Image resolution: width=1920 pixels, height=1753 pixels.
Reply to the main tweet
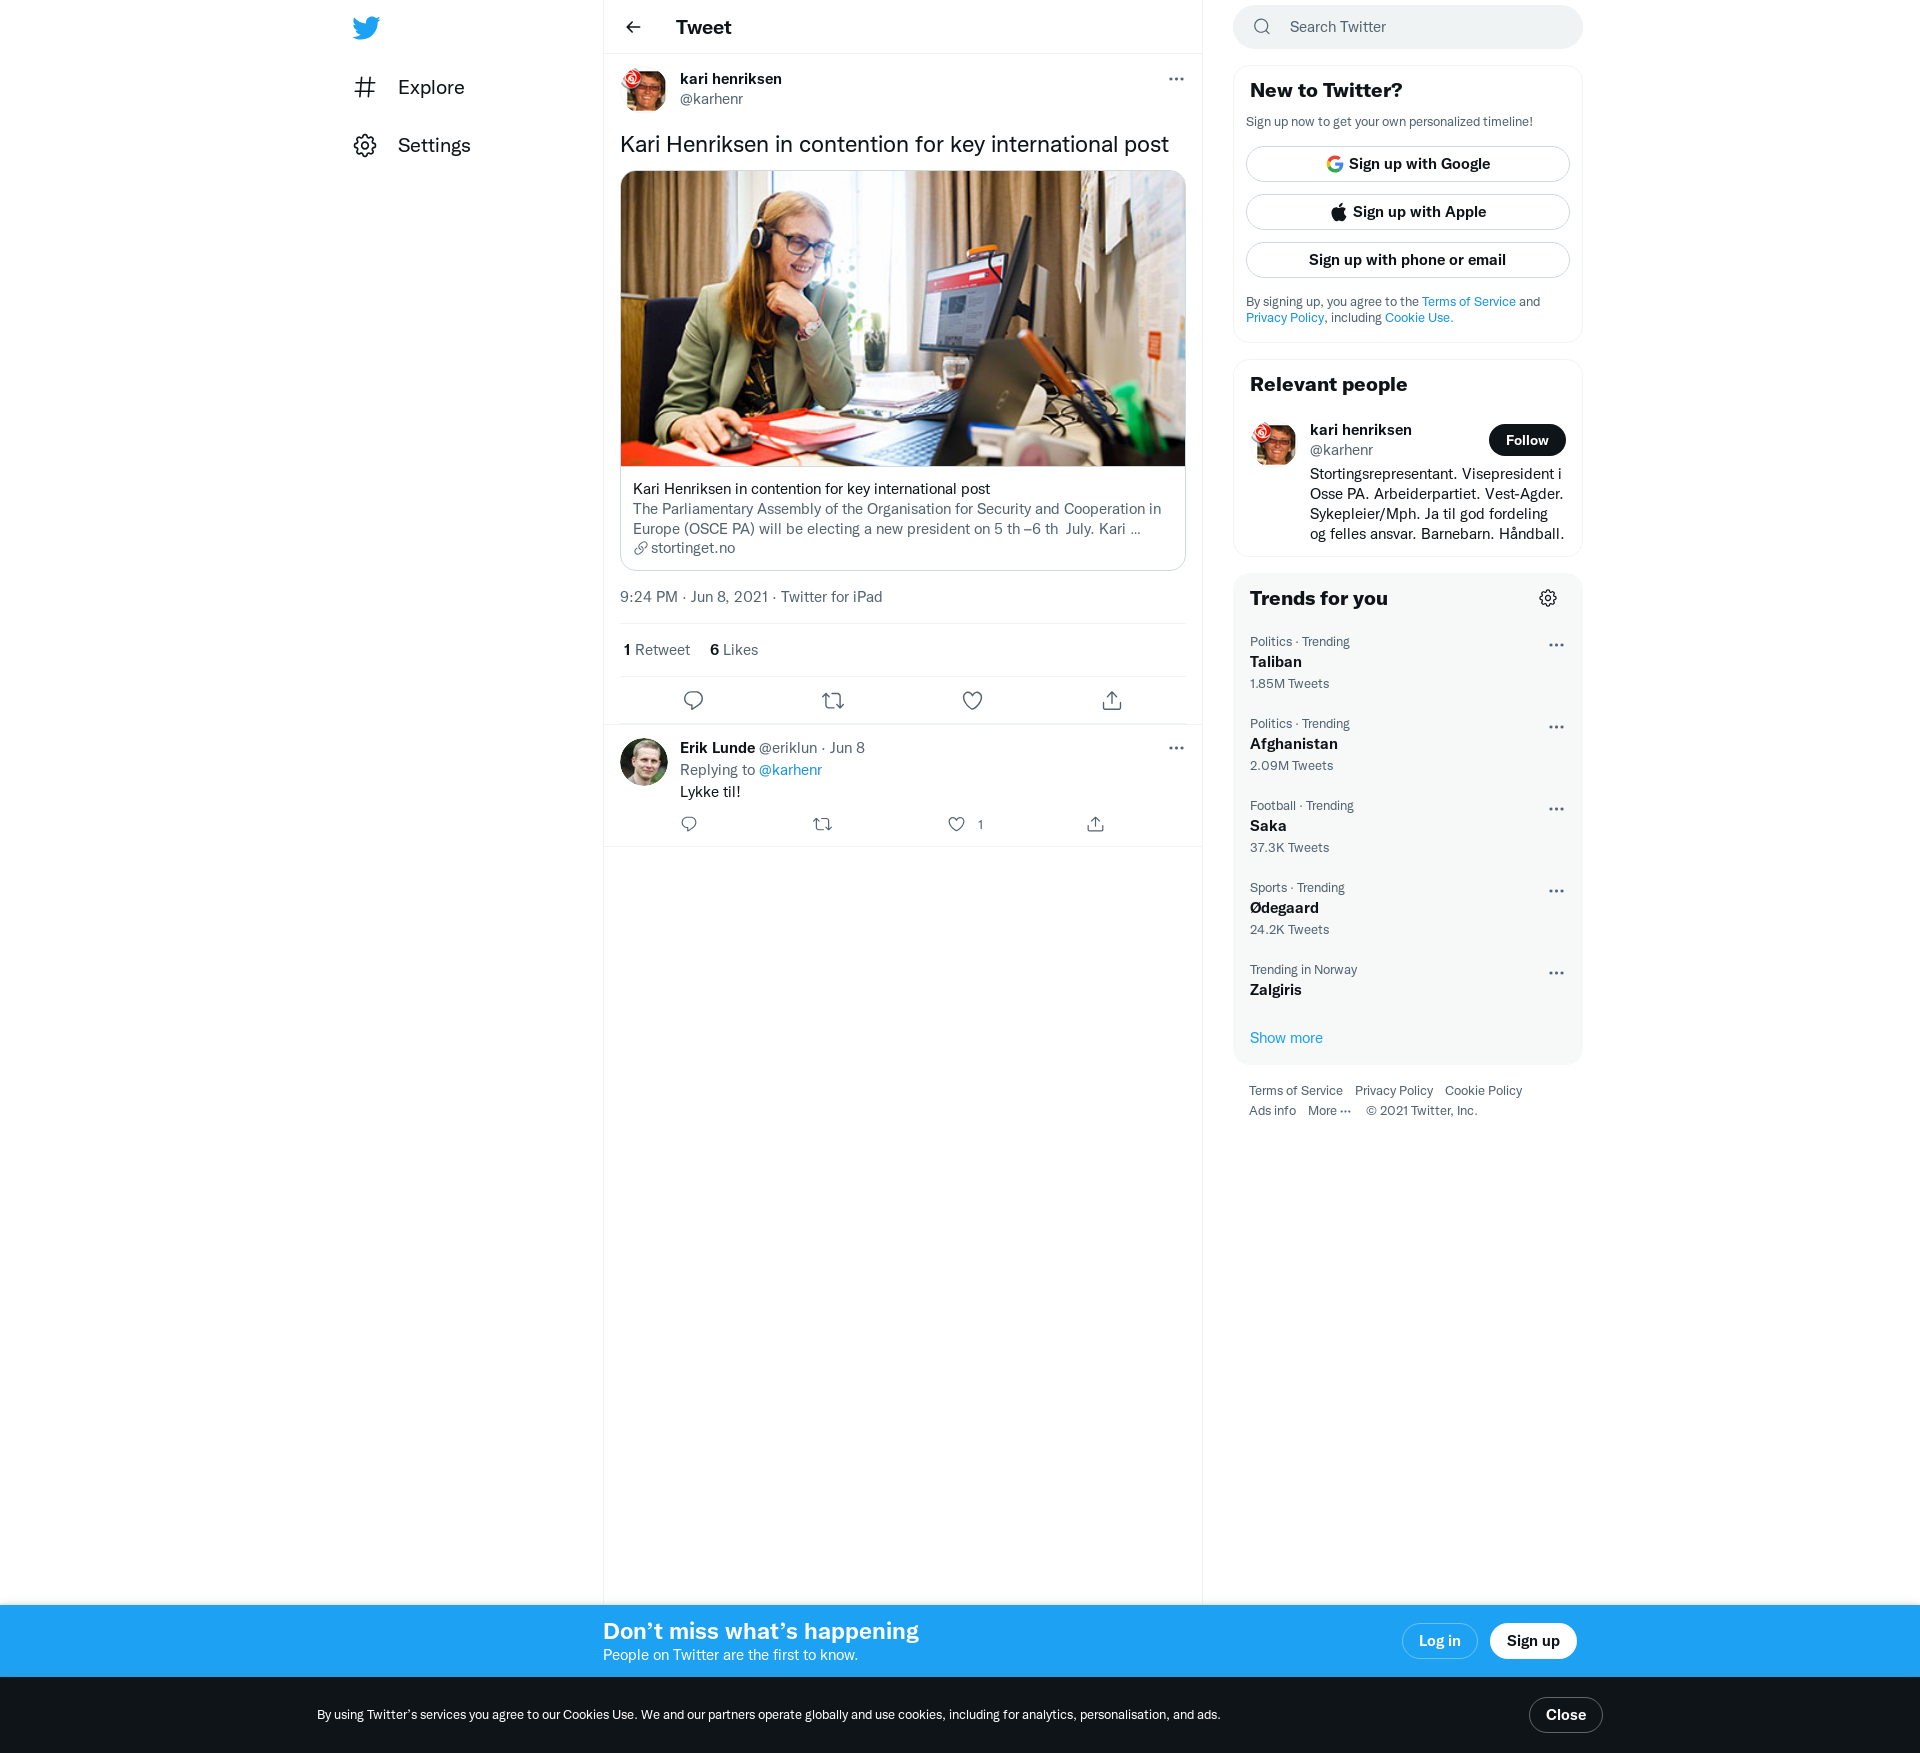pyautogui.click(x=693, y=700)
